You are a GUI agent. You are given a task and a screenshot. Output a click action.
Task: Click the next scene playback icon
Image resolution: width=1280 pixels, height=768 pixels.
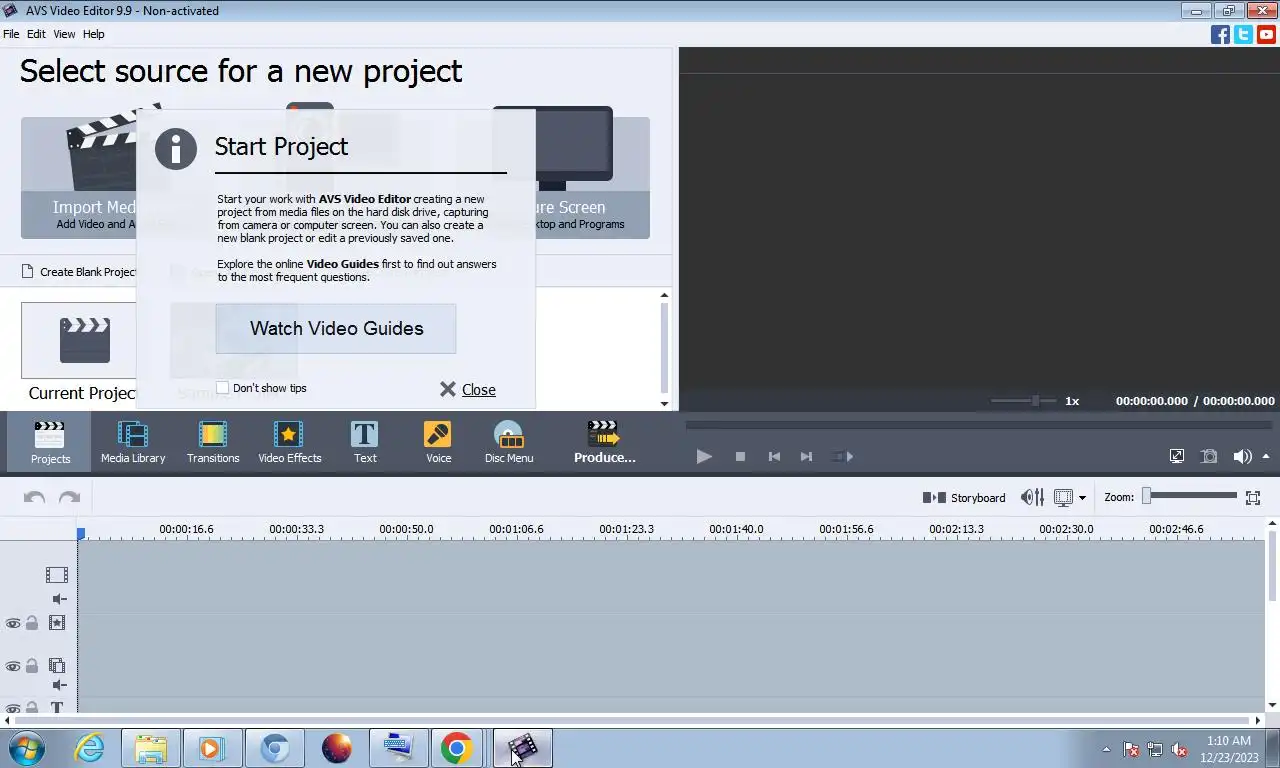click(x=843, y=456)
